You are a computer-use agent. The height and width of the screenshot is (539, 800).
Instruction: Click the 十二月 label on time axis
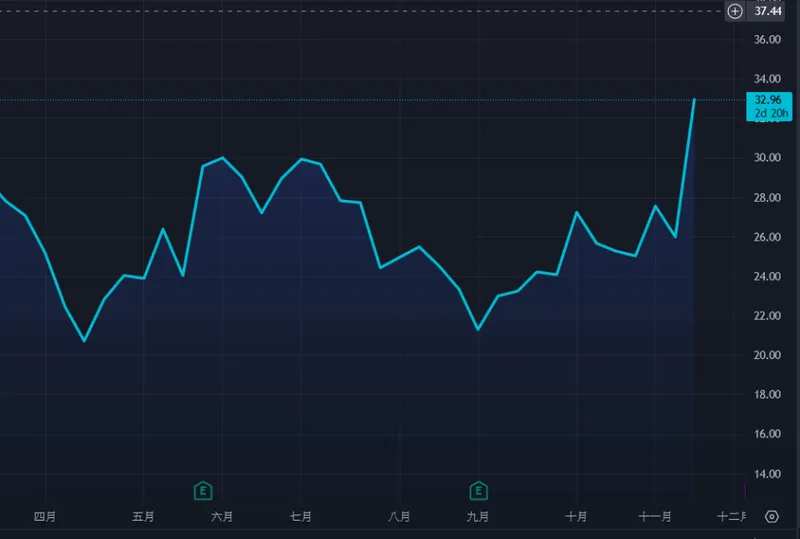point(732,517)
